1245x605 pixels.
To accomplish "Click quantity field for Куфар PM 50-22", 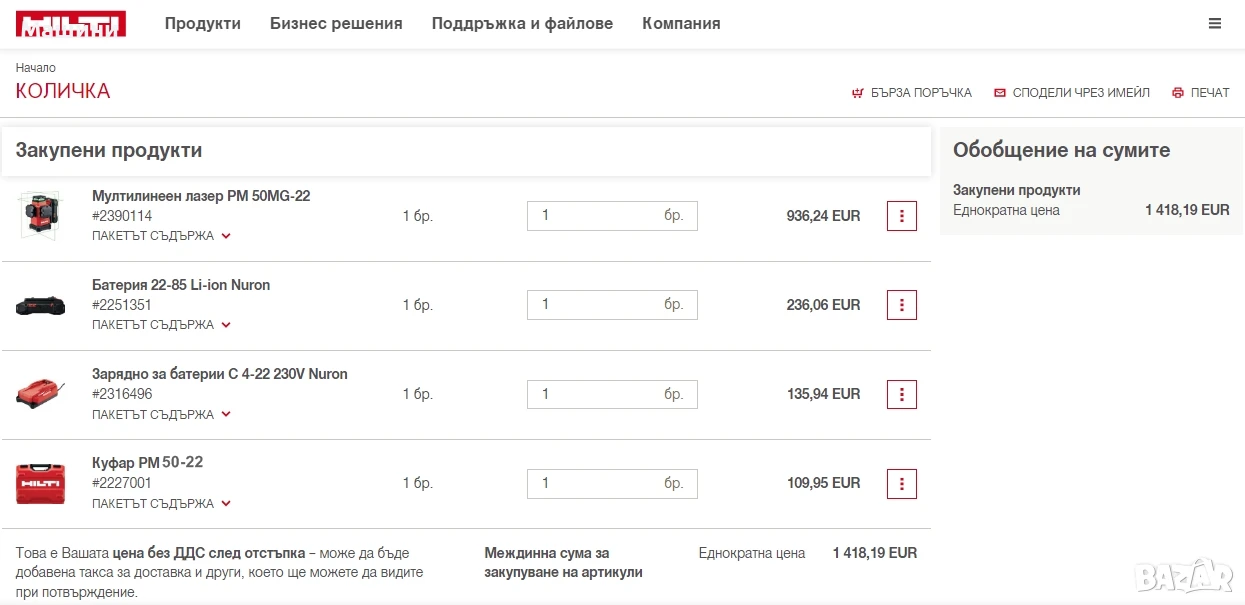I will [x=612, y=484].
